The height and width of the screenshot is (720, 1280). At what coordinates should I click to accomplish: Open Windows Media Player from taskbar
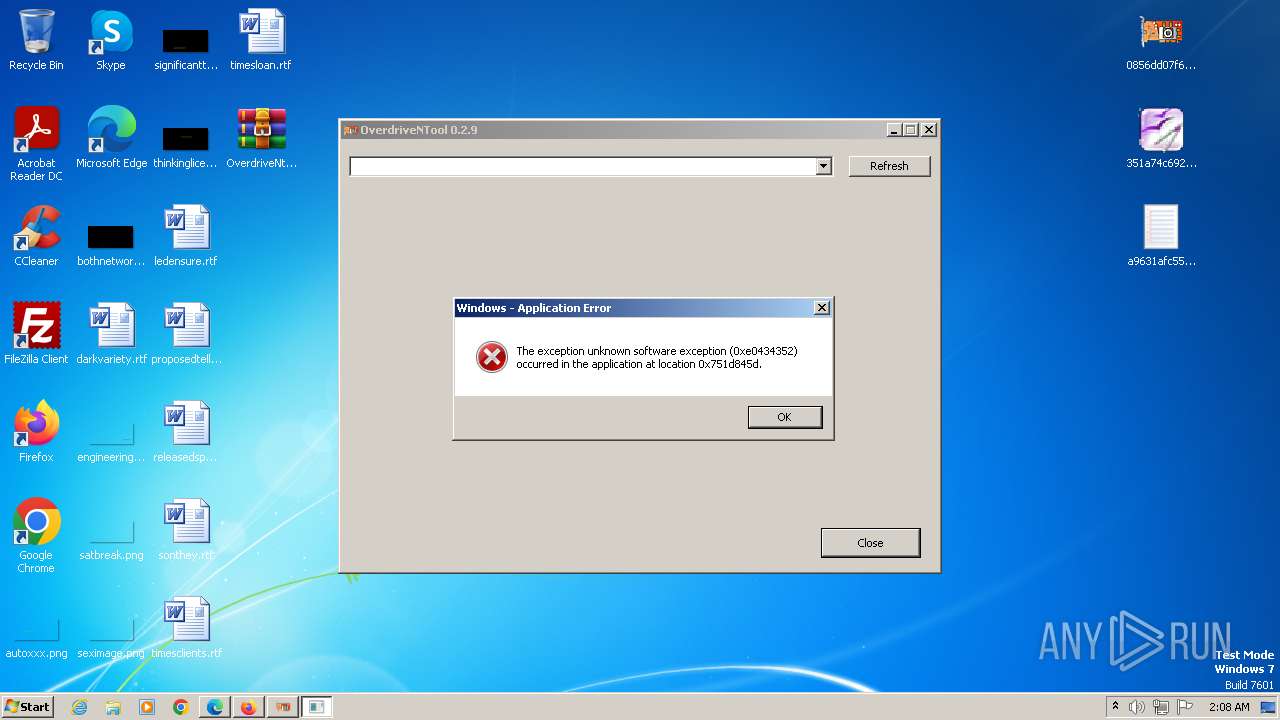coord(147,707)
